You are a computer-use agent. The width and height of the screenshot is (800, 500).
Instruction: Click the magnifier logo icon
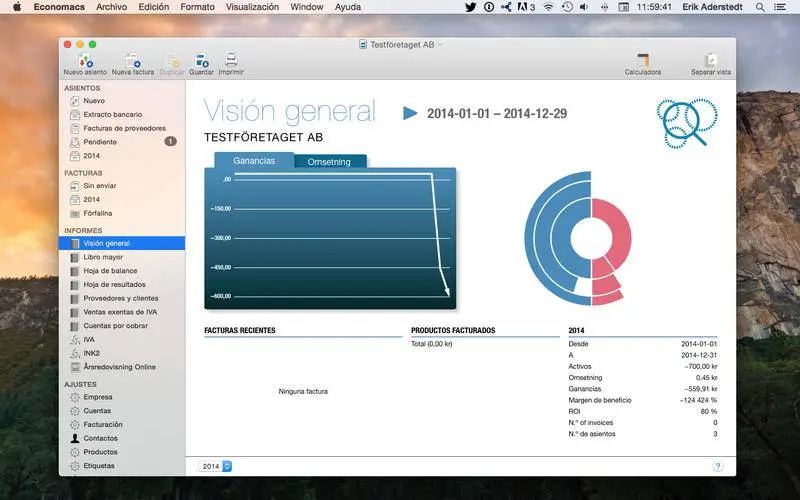[687, 123]
